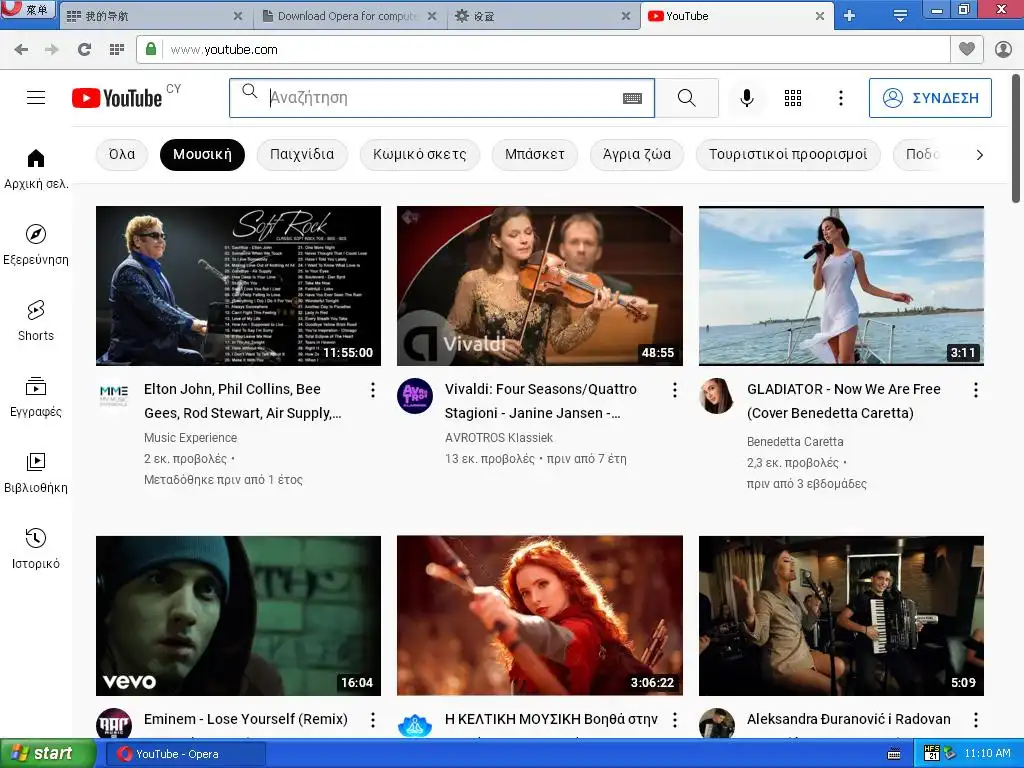Select the Άγρια ζώα filter chip
1024x768 pixels.
click(637, 155)
